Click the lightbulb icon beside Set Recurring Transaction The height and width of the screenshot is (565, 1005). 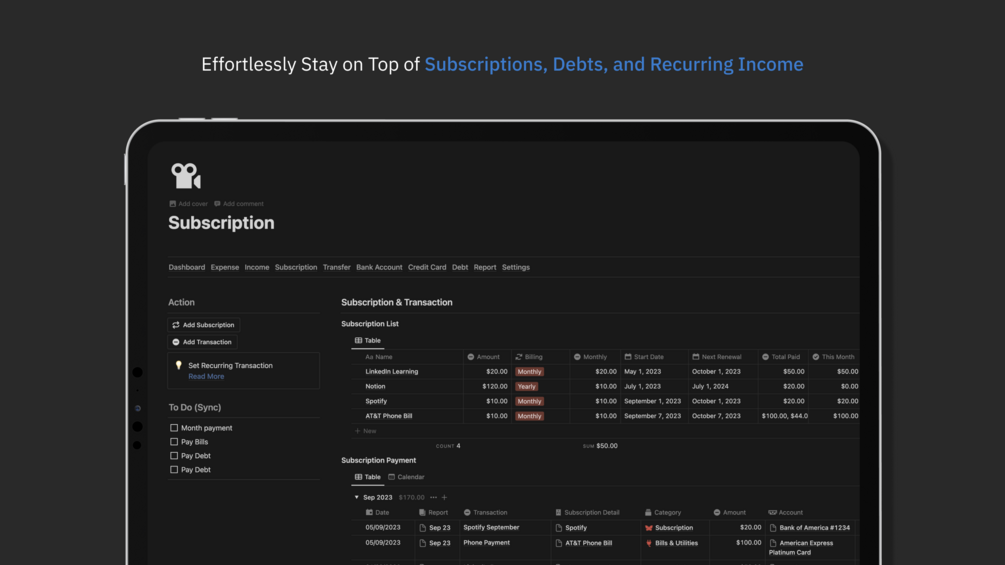pyautogui.click(x=179, y=366)
